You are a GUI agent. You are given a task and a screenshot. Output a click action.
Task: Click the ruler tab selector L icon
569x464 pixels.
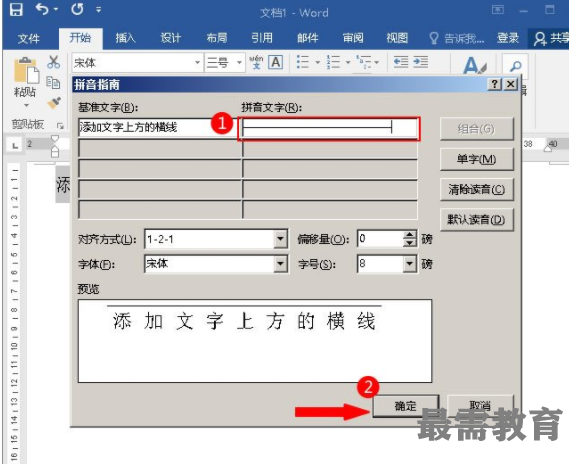(15, 145)
